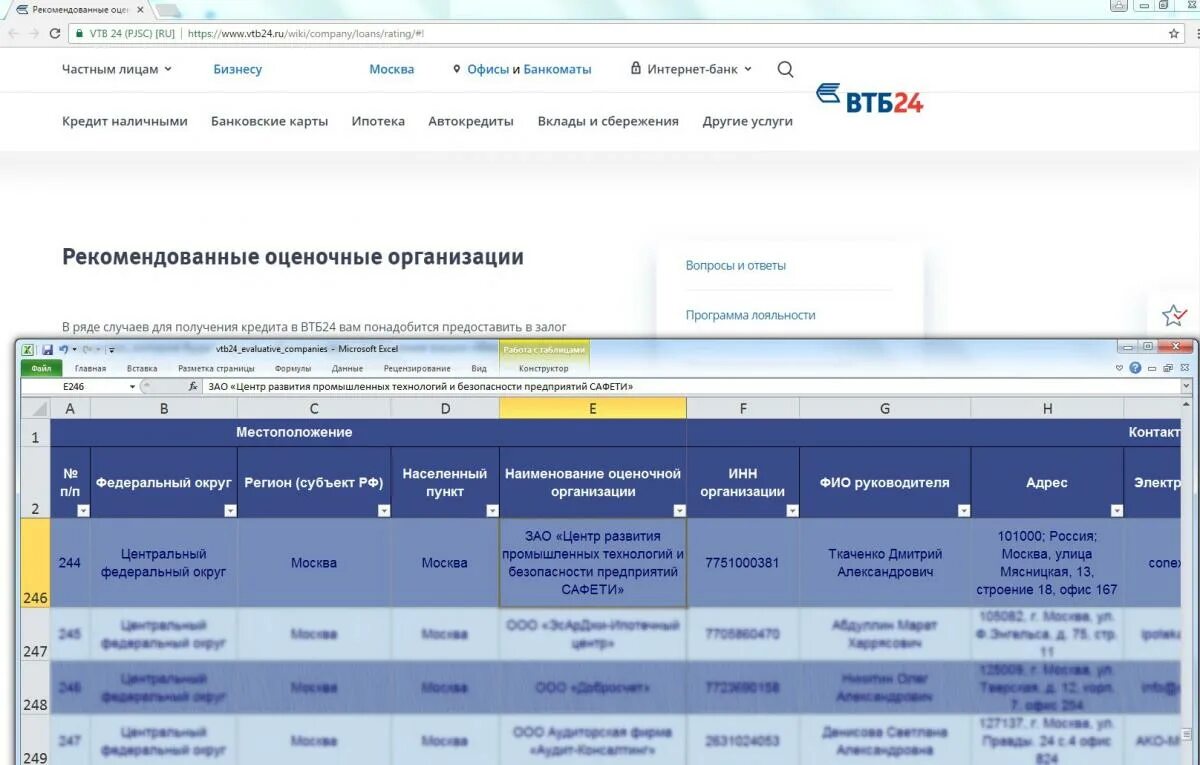Viewport: 1200px width, 765px height.
Task: Open the Рецензирование ribbon tab
Action: (417, 368)
